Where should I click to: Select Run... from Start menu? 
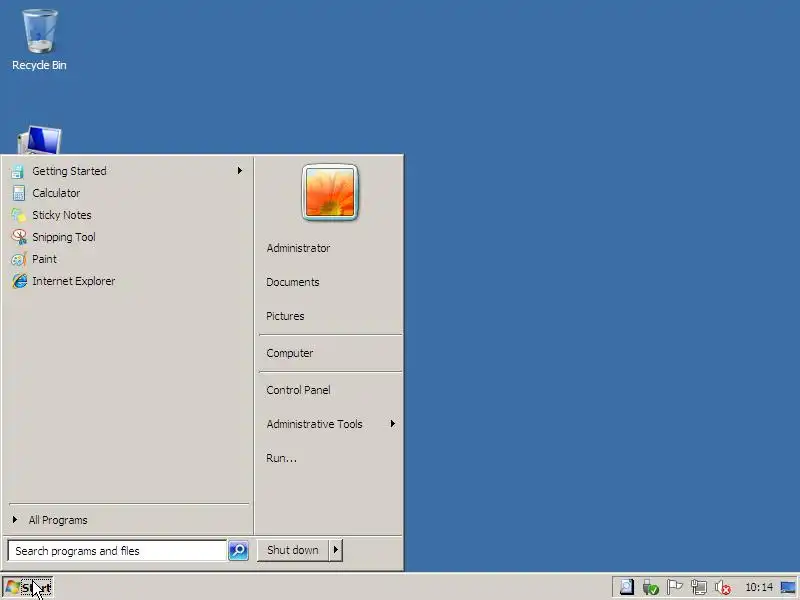(281, 458)
